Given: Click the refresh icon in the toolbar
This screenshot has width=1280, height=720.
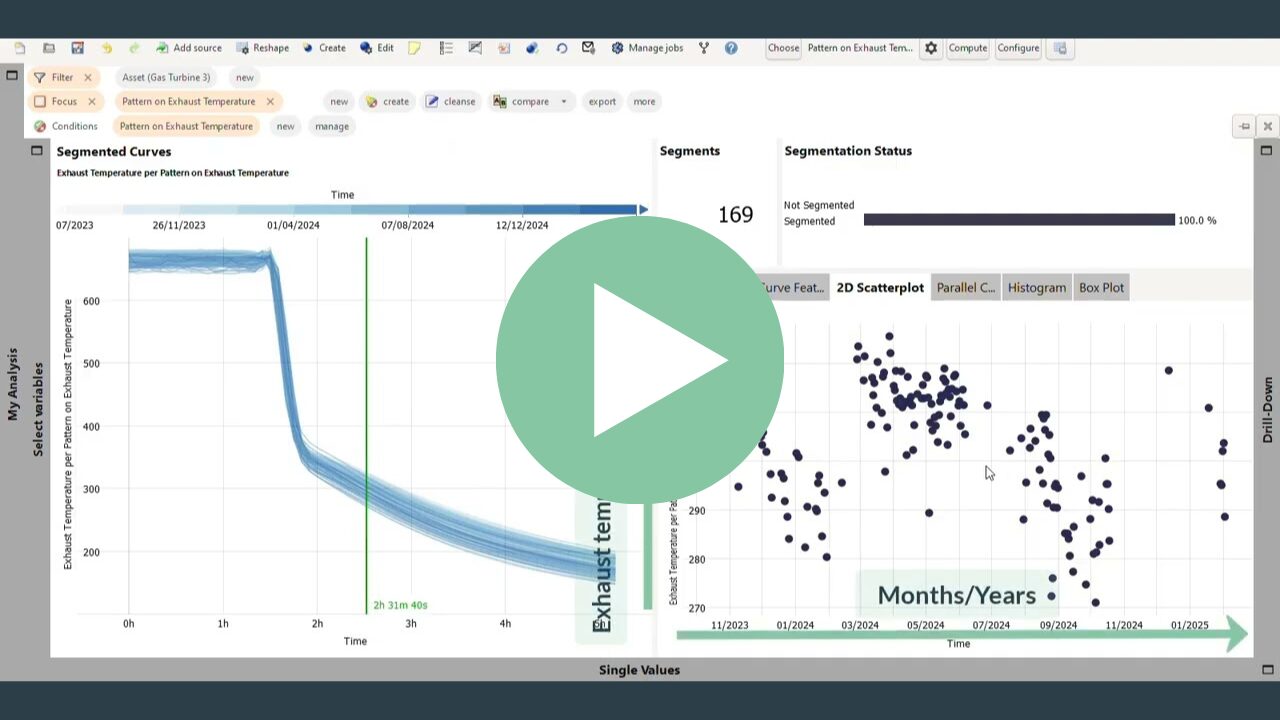Looking at the screenshot, I should tap(561, 48).
